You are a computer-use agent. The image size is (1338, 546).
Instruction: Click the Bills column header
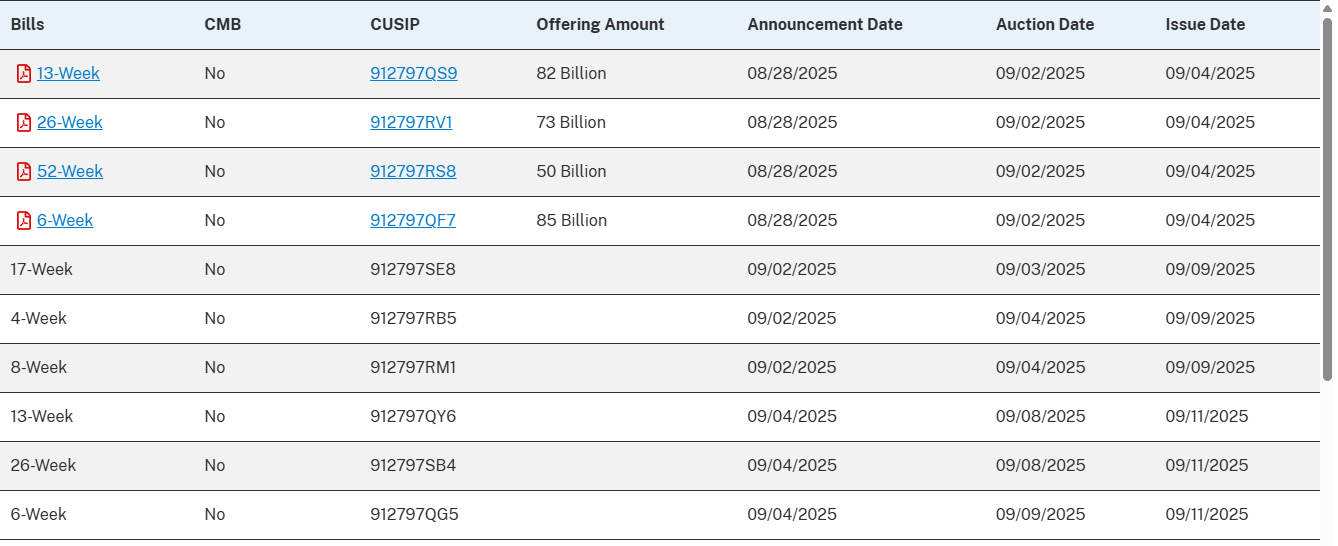pyautogui.click(x=28, y=25)
